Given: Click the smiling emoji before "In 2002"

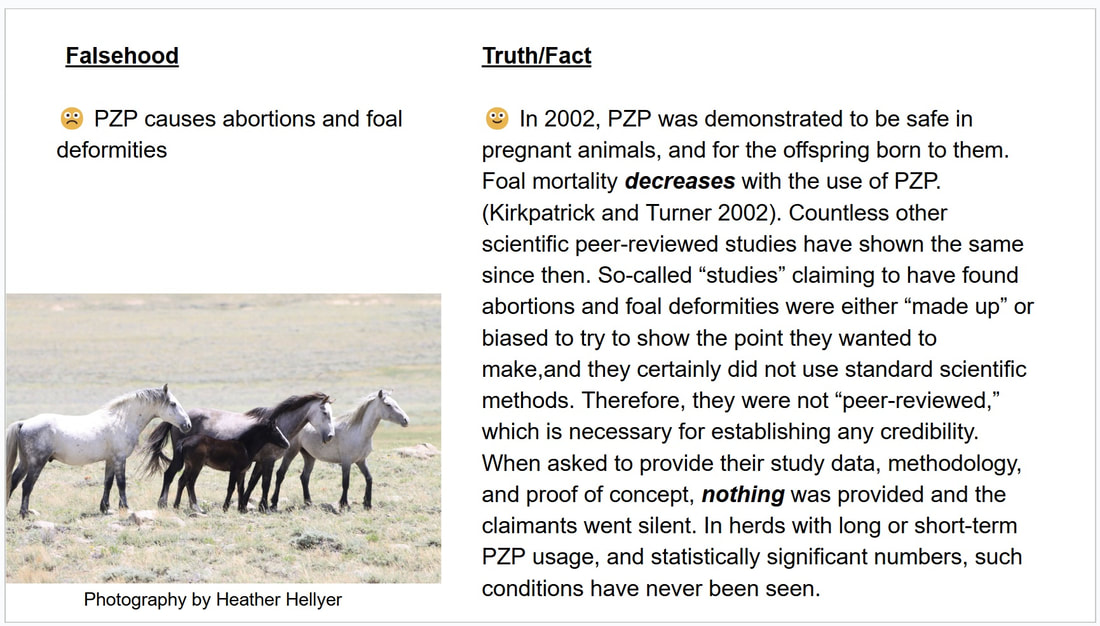Looking at the screenshot, I should tap(497, 119).
